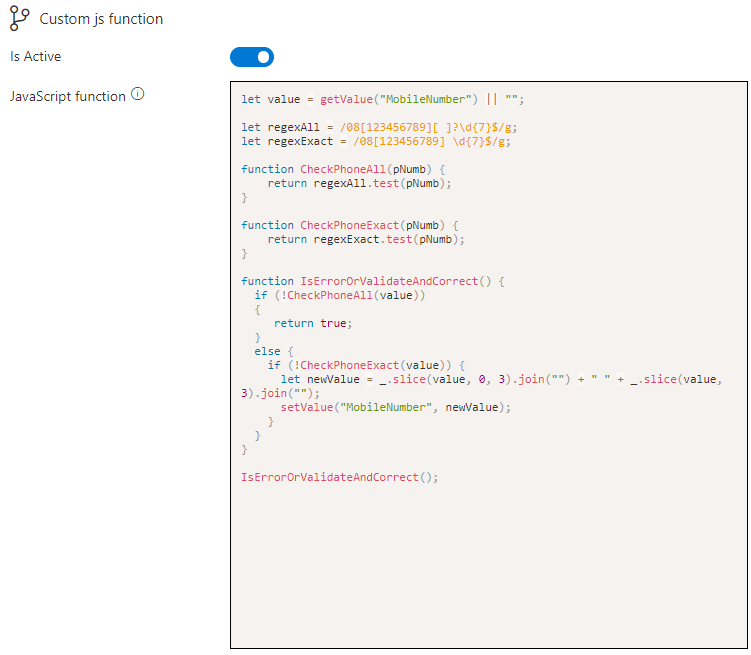Disable the Is Active toggle
The image size is (751, 655).
[252, 57]
